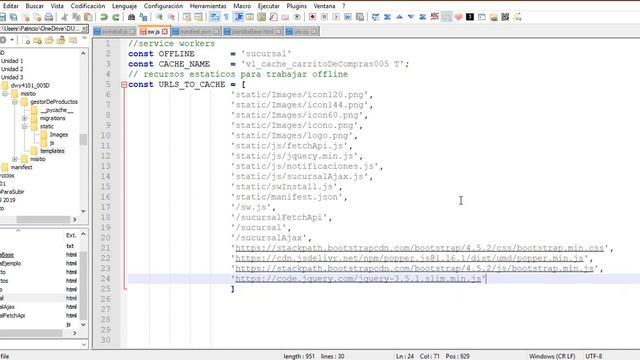Select the dwy4101_005D folder
This screenshot has width=640, height=360.
pyautogui.click(x=30, y=85)
